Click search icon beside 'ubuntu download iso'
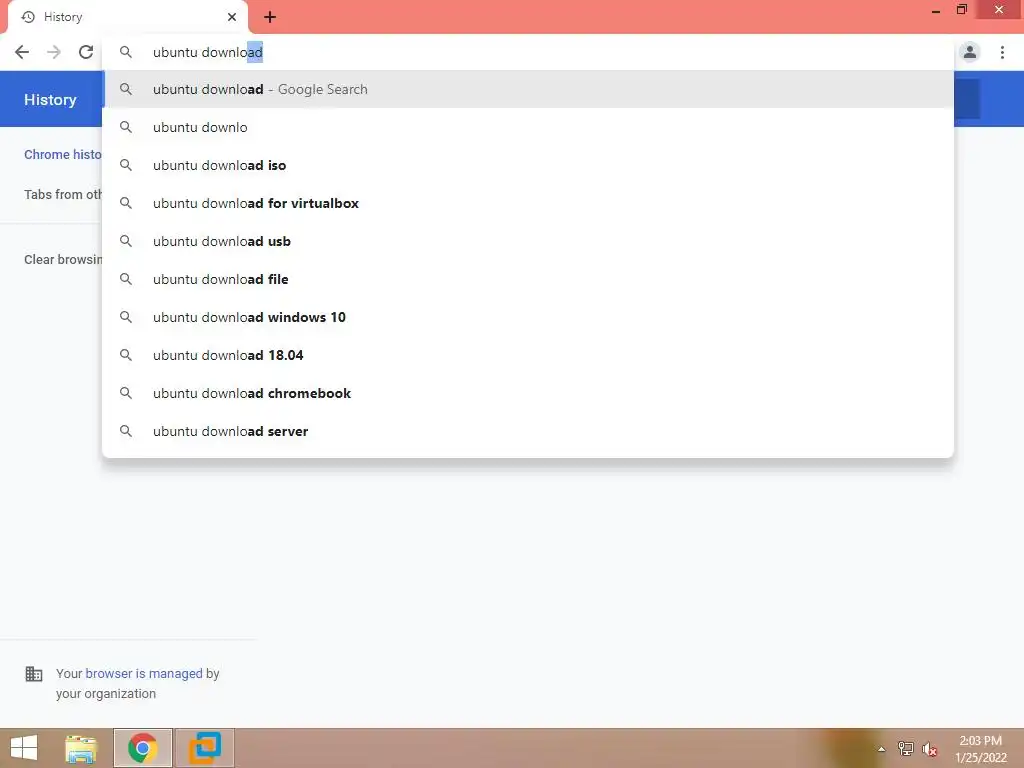Viewport: 1024px width, 768px height. pos(126,165)
